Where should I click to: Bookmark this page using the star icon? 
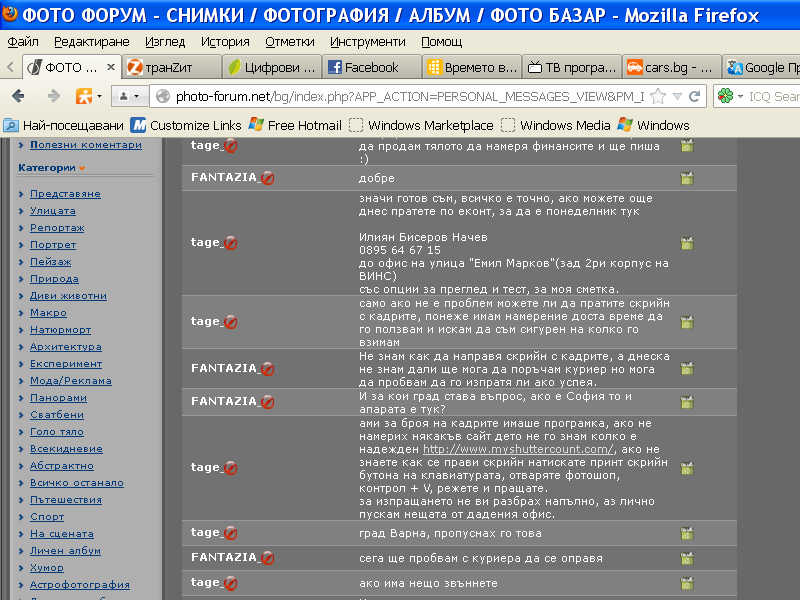click(x=657, y=96)
